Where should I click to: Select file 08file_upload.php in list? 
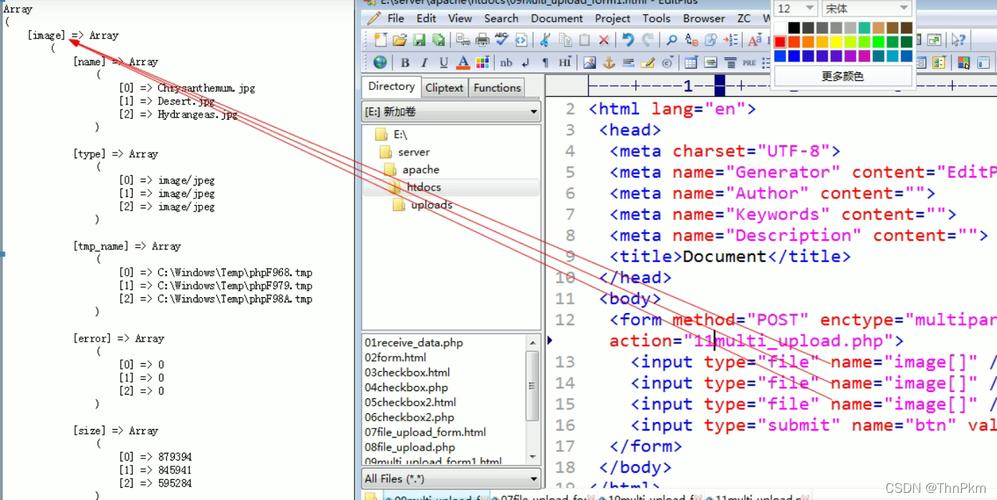[410, 447]
